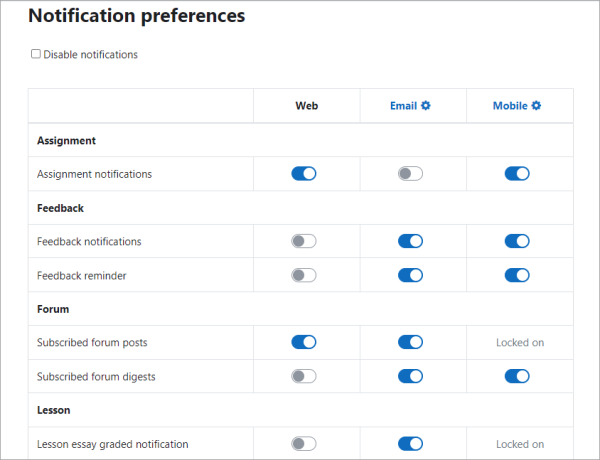Turn off Mobile toggle for Feedback reminder

coord(517,275)
